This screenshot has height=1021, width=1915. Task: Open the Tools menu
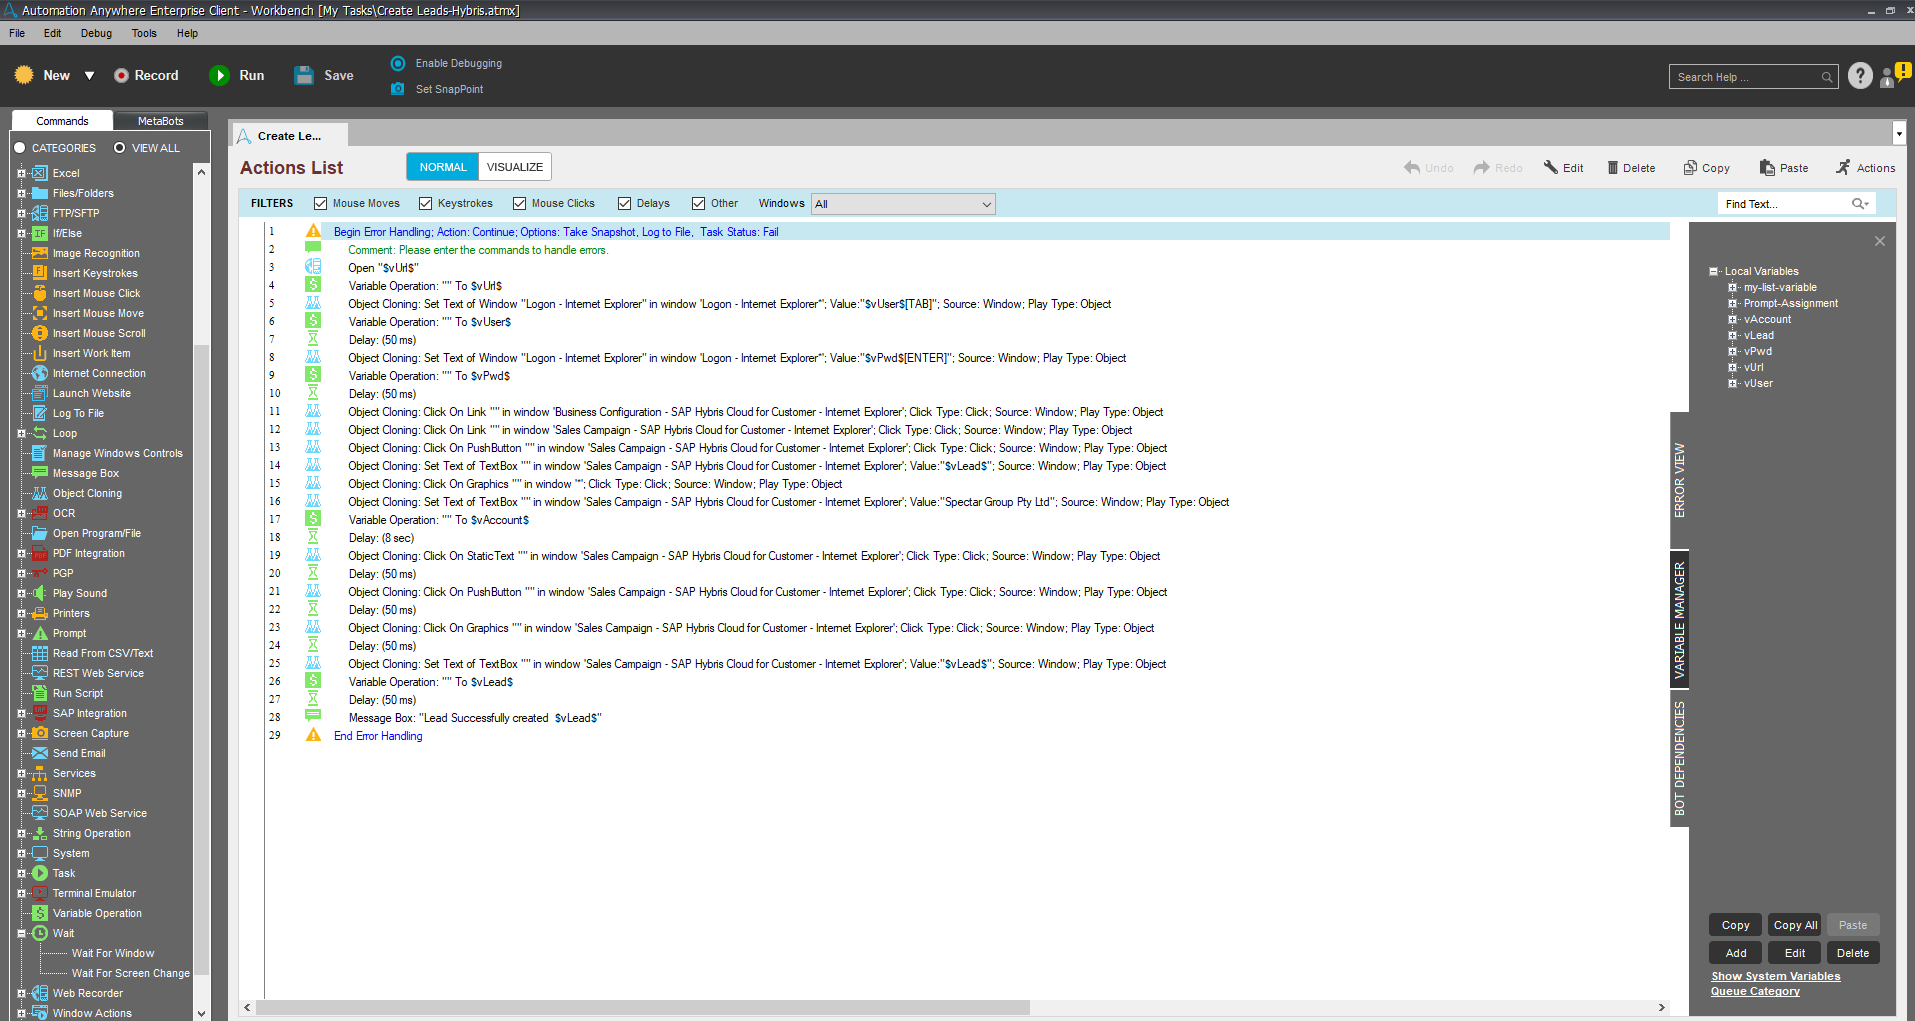pyautogui.click(x=144, y=33)
